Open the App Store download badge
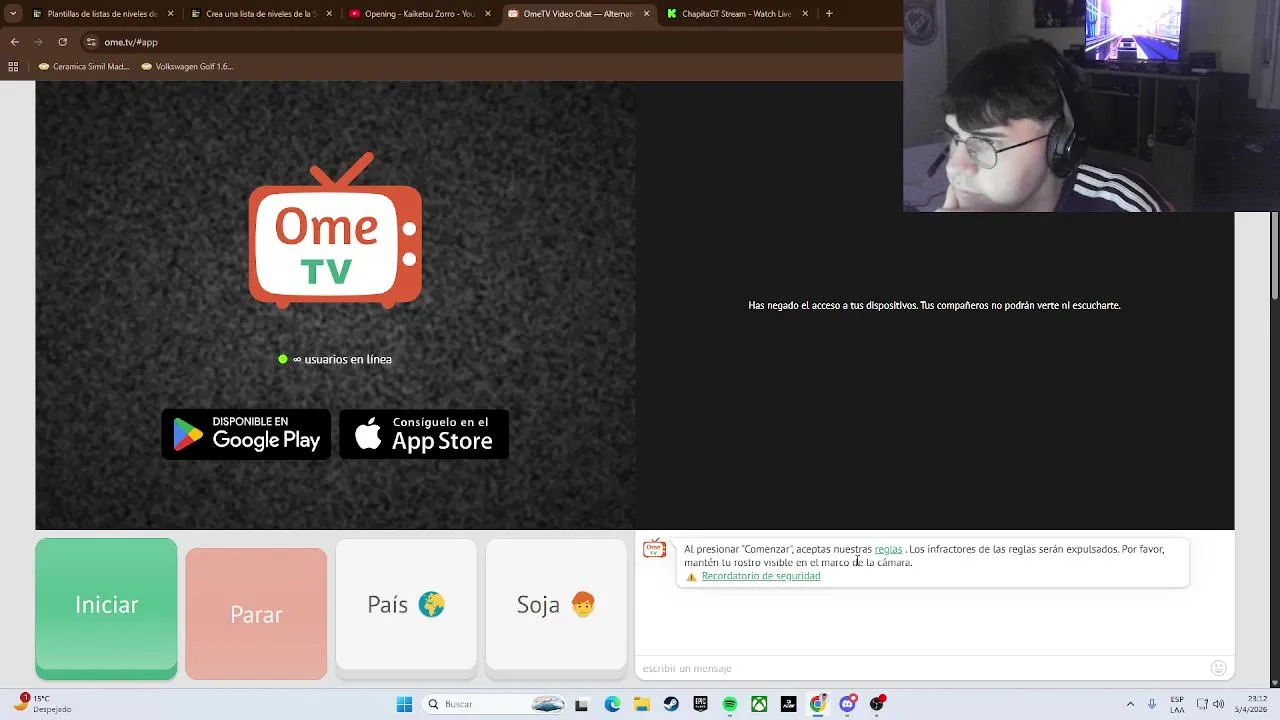Image resolution: width=1280 pixels, height=720 pixels. (424, 434)
